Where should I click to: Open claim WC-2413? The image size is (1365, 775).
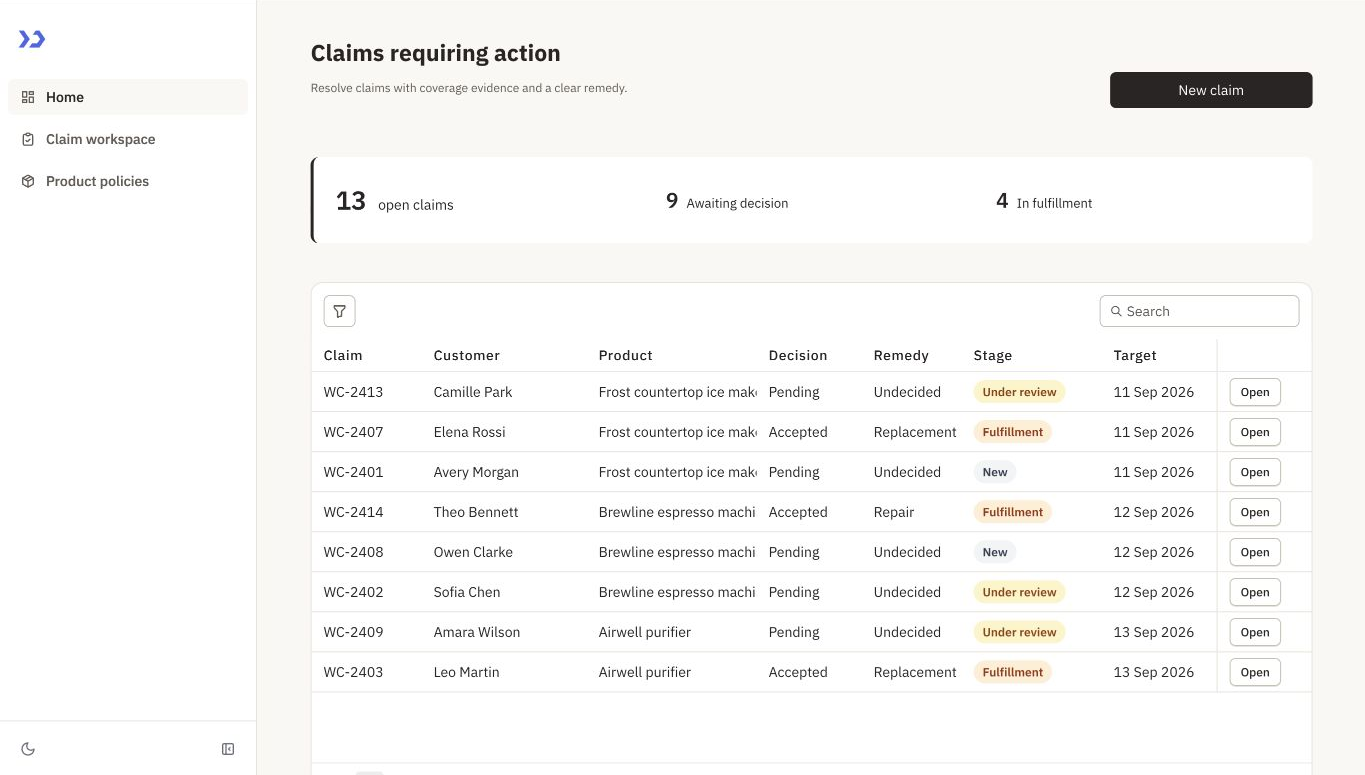click(1255, 392)
